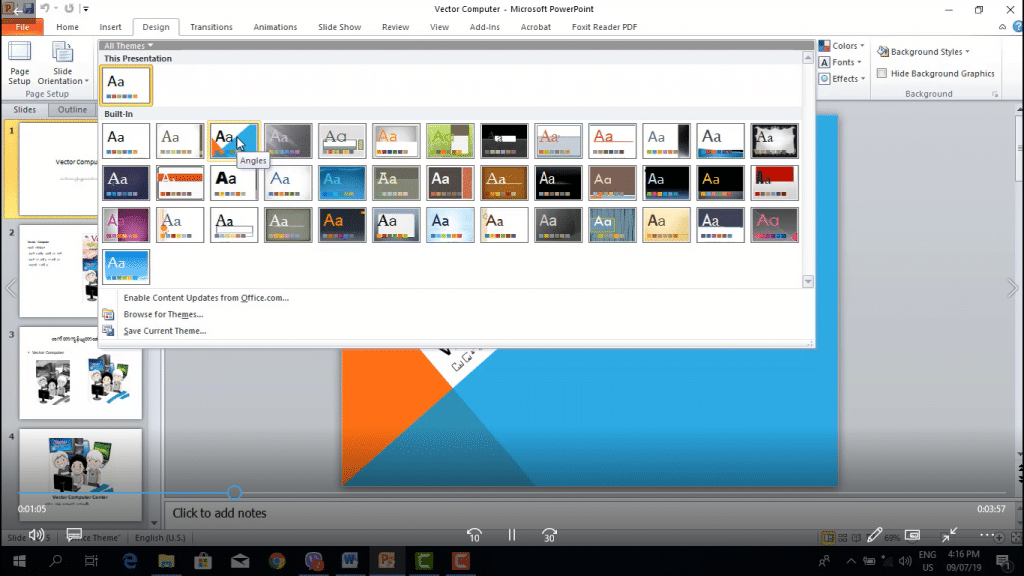This screenshot has height=576, width=1024.
Task: Select slide 3 thumbnail
Action: (80, 373)
